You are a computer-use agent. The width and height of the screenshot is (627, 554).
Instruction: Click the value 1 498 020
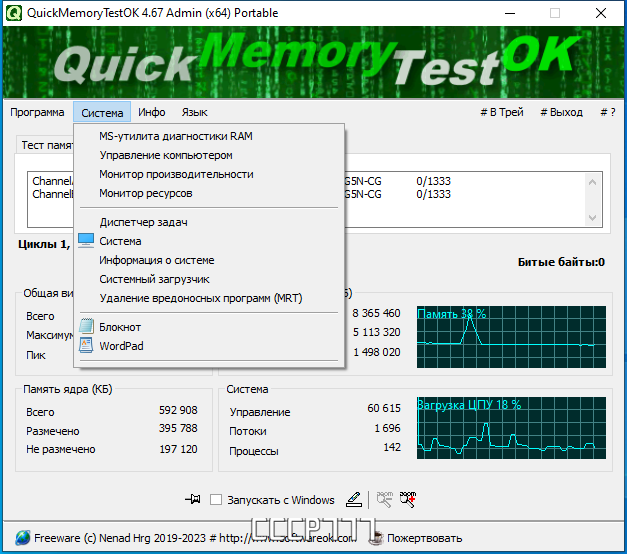click(376, 352)
